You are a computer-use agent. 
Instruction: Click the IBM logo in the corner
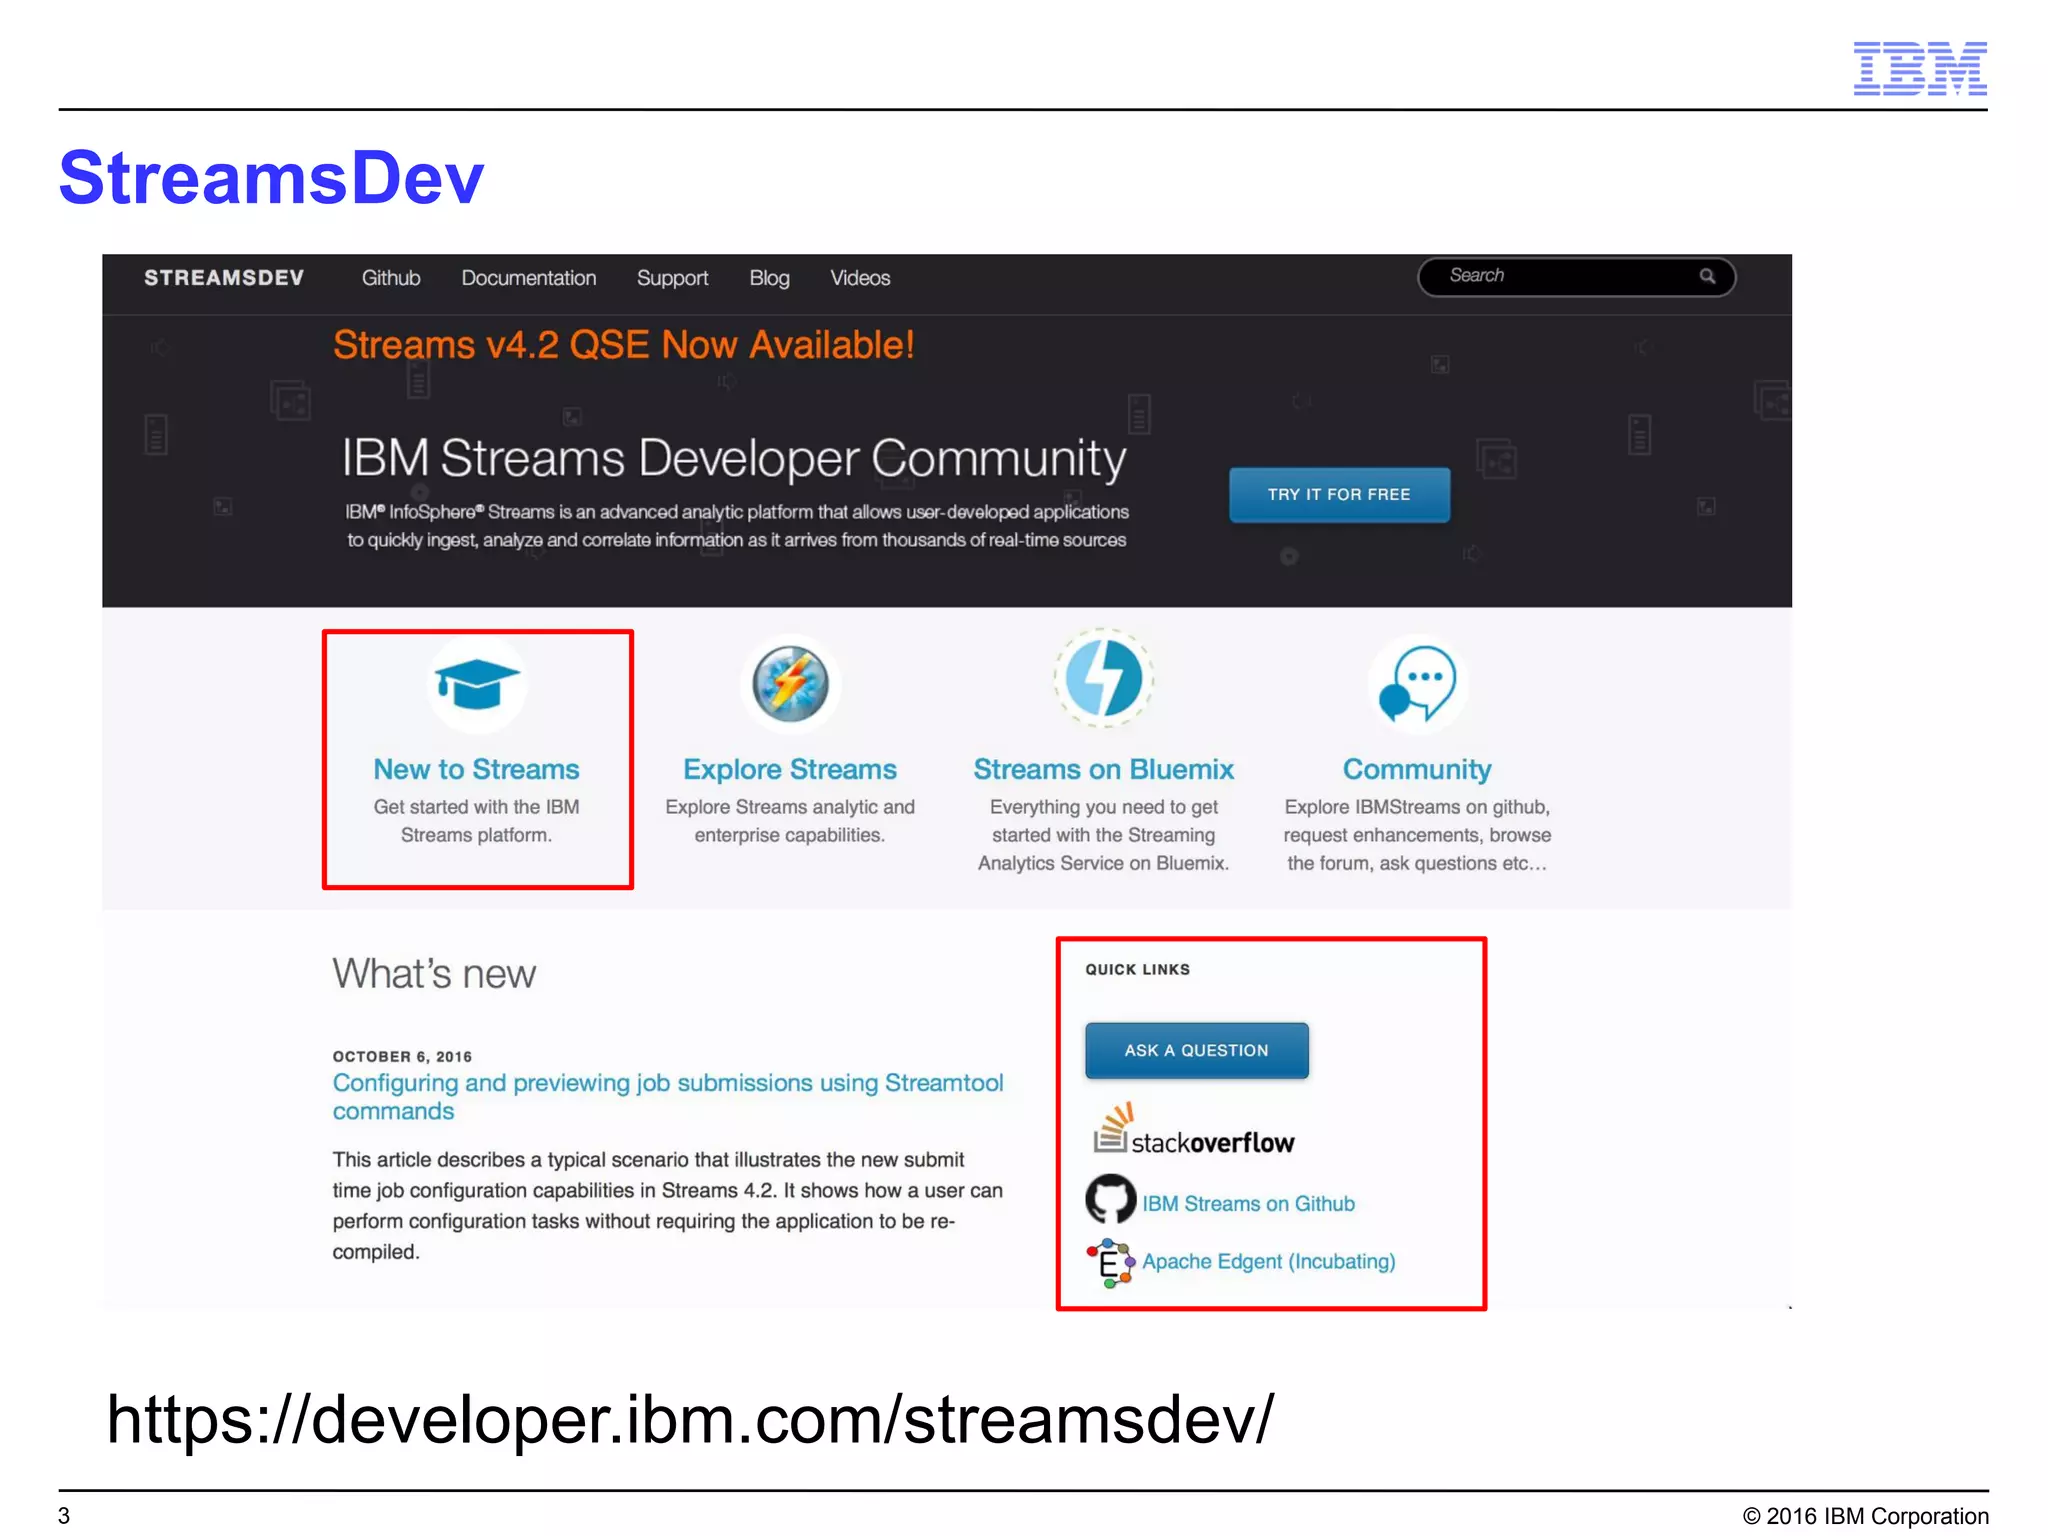[1919, 68]
